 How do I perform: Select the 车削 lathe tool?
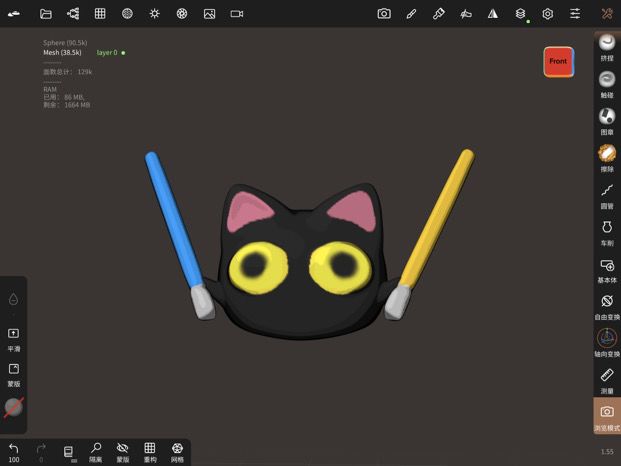point(607,233)
